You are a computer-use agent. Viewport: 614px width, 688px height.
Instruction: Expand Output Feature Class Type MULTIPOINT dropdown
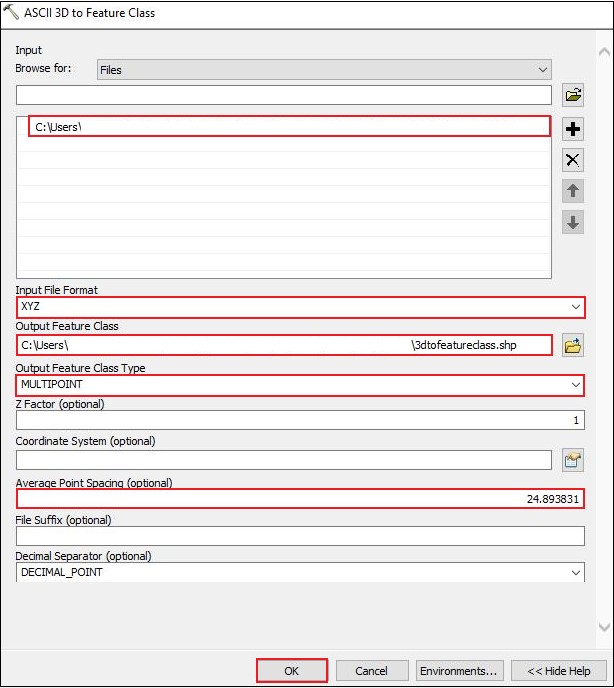point(301,385)
